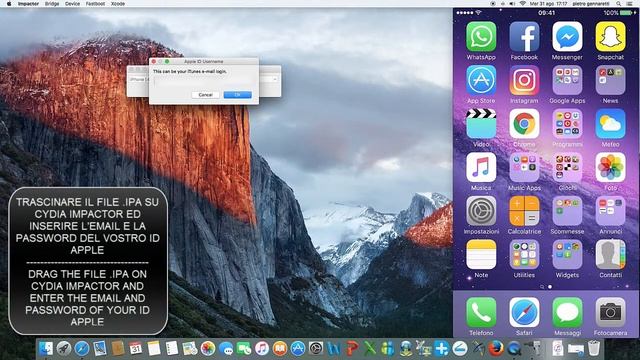
Task: Click the Wi-Fi status icon in menu bar
Action: [522, 4]
